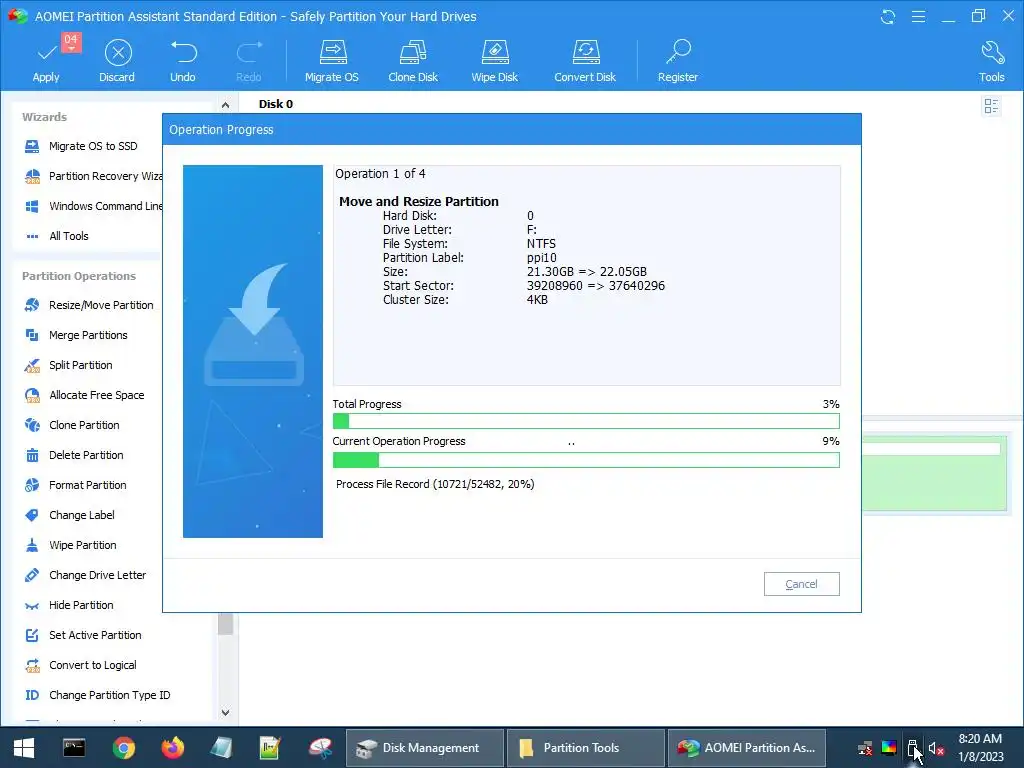
Task: Launch Clone Disk tool
Action: 413,61
